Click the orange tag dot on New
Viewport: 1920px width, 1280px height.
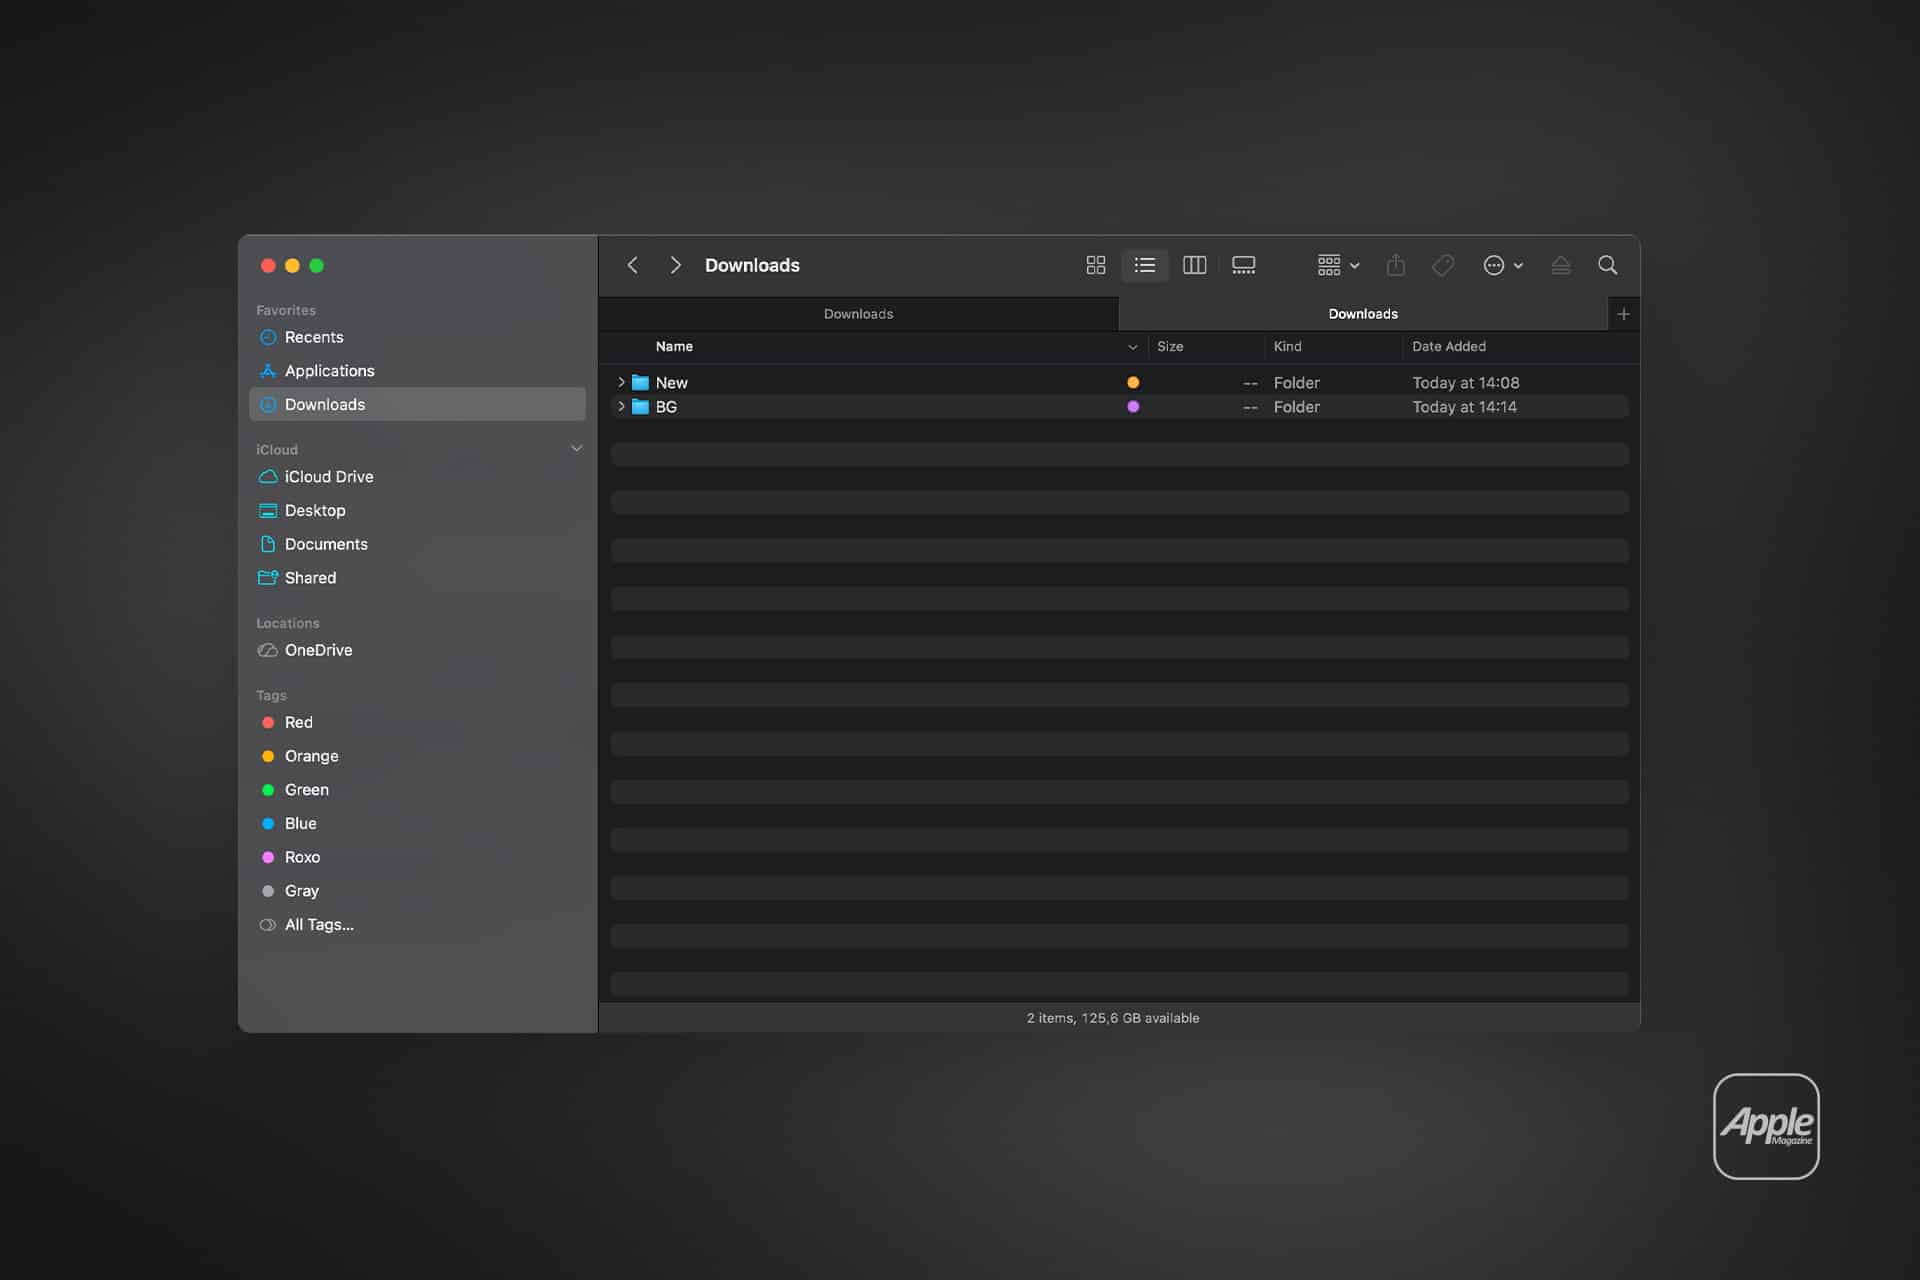tap(1133, 382)
